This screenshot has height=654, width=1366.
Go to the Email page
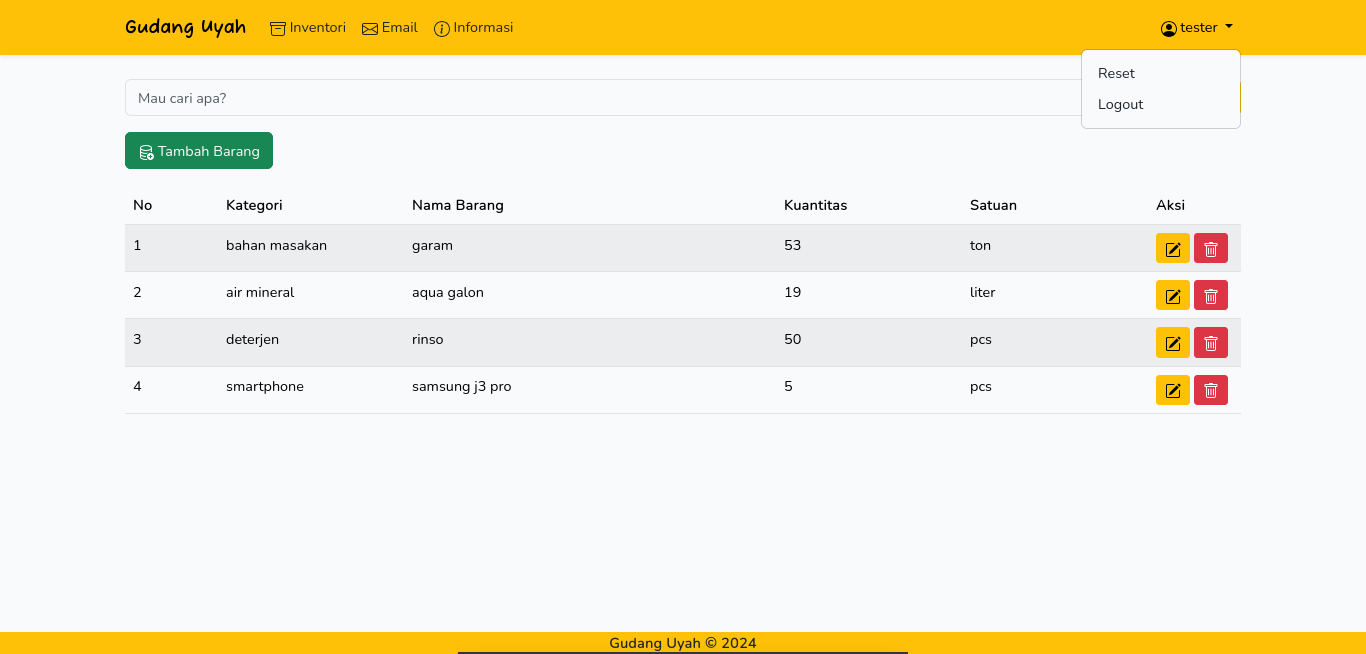point(390,28)
